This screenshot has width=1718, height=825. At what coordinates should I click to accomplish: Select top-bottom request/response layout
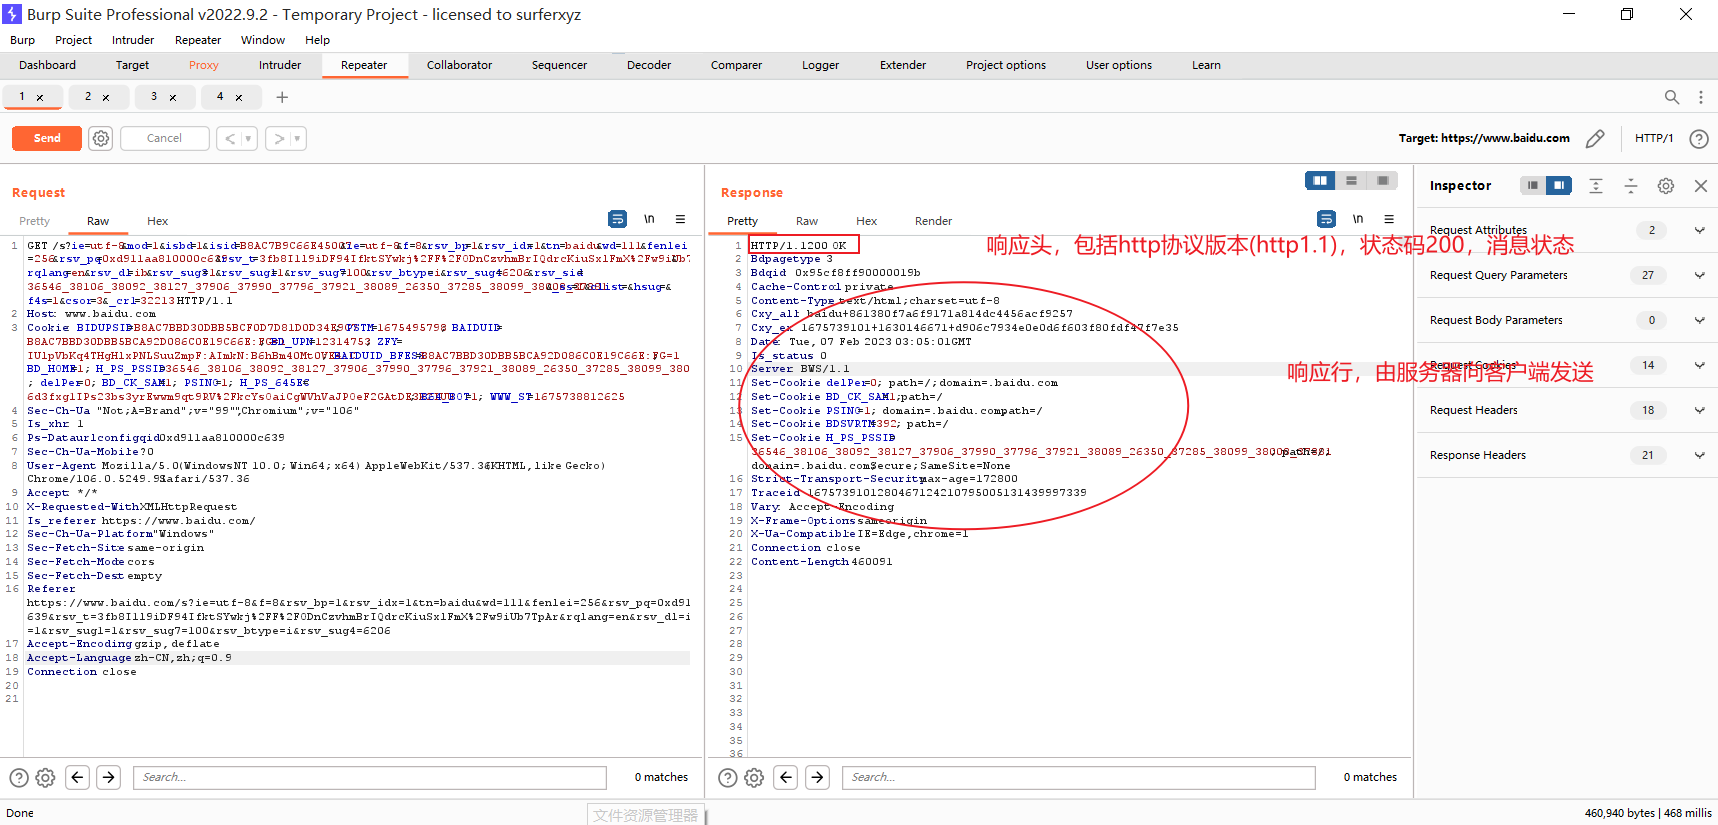tap(1351, 181)
